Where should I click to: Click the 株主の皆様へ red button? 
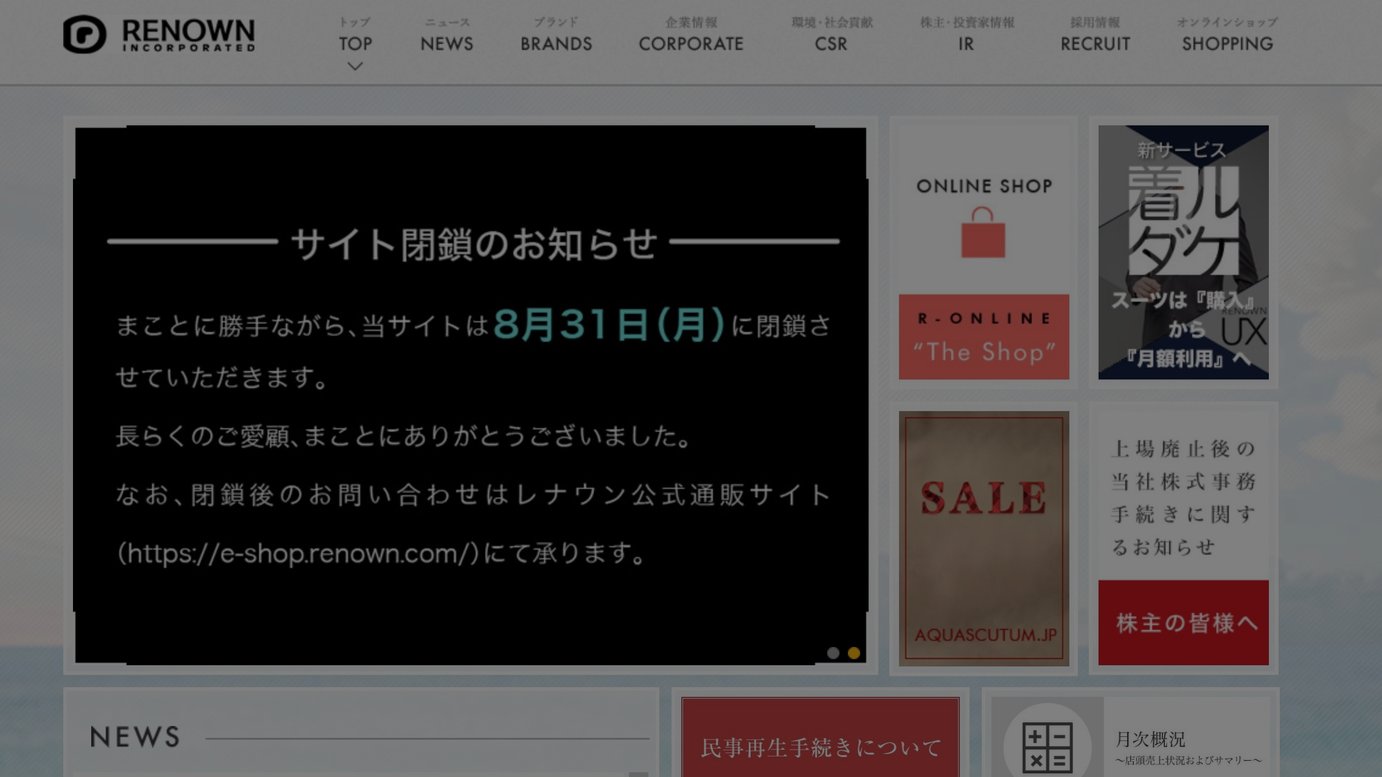click(1183, 623)
